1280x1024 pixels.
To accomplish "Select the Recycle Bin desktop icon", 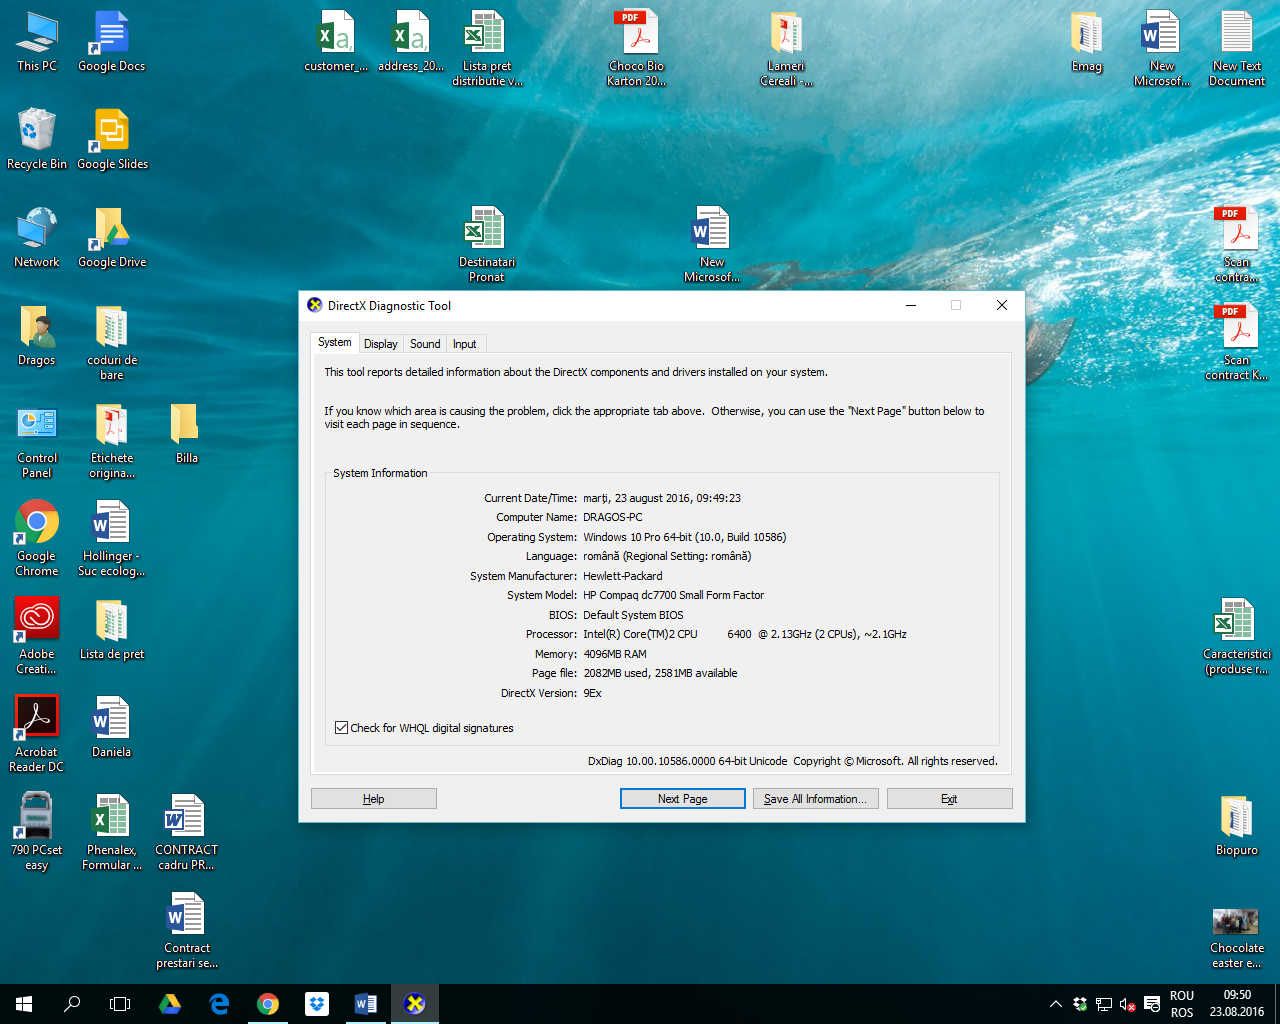I will click(x=37, y=132).
